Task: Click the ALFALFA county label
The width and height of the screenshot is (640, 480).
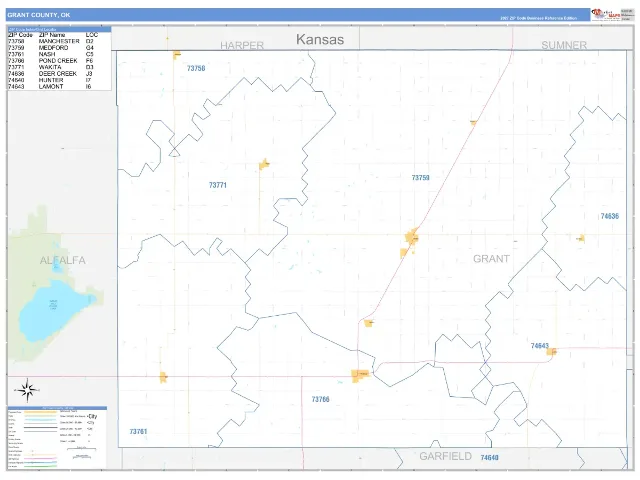Action: [63, 260]
